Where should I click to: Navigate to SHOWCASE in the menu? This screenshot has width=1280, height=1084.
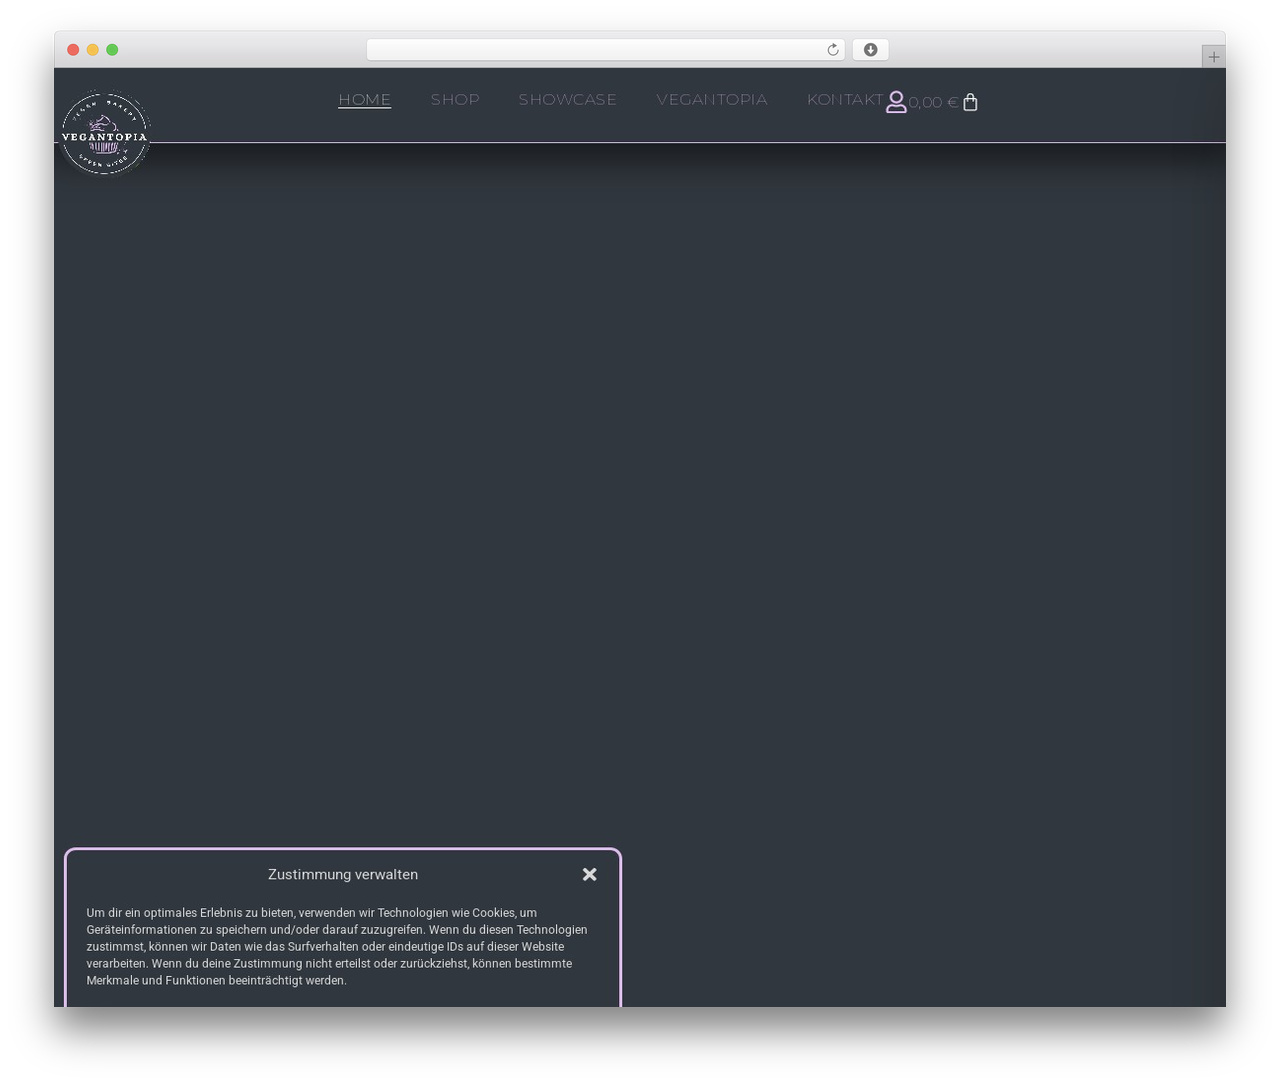(x=568, y=99)
